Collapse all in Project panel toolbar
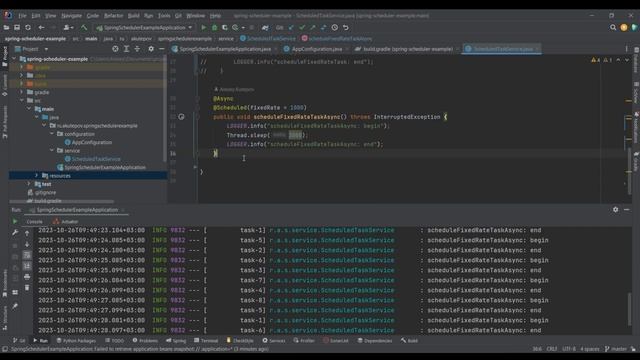 137,49
